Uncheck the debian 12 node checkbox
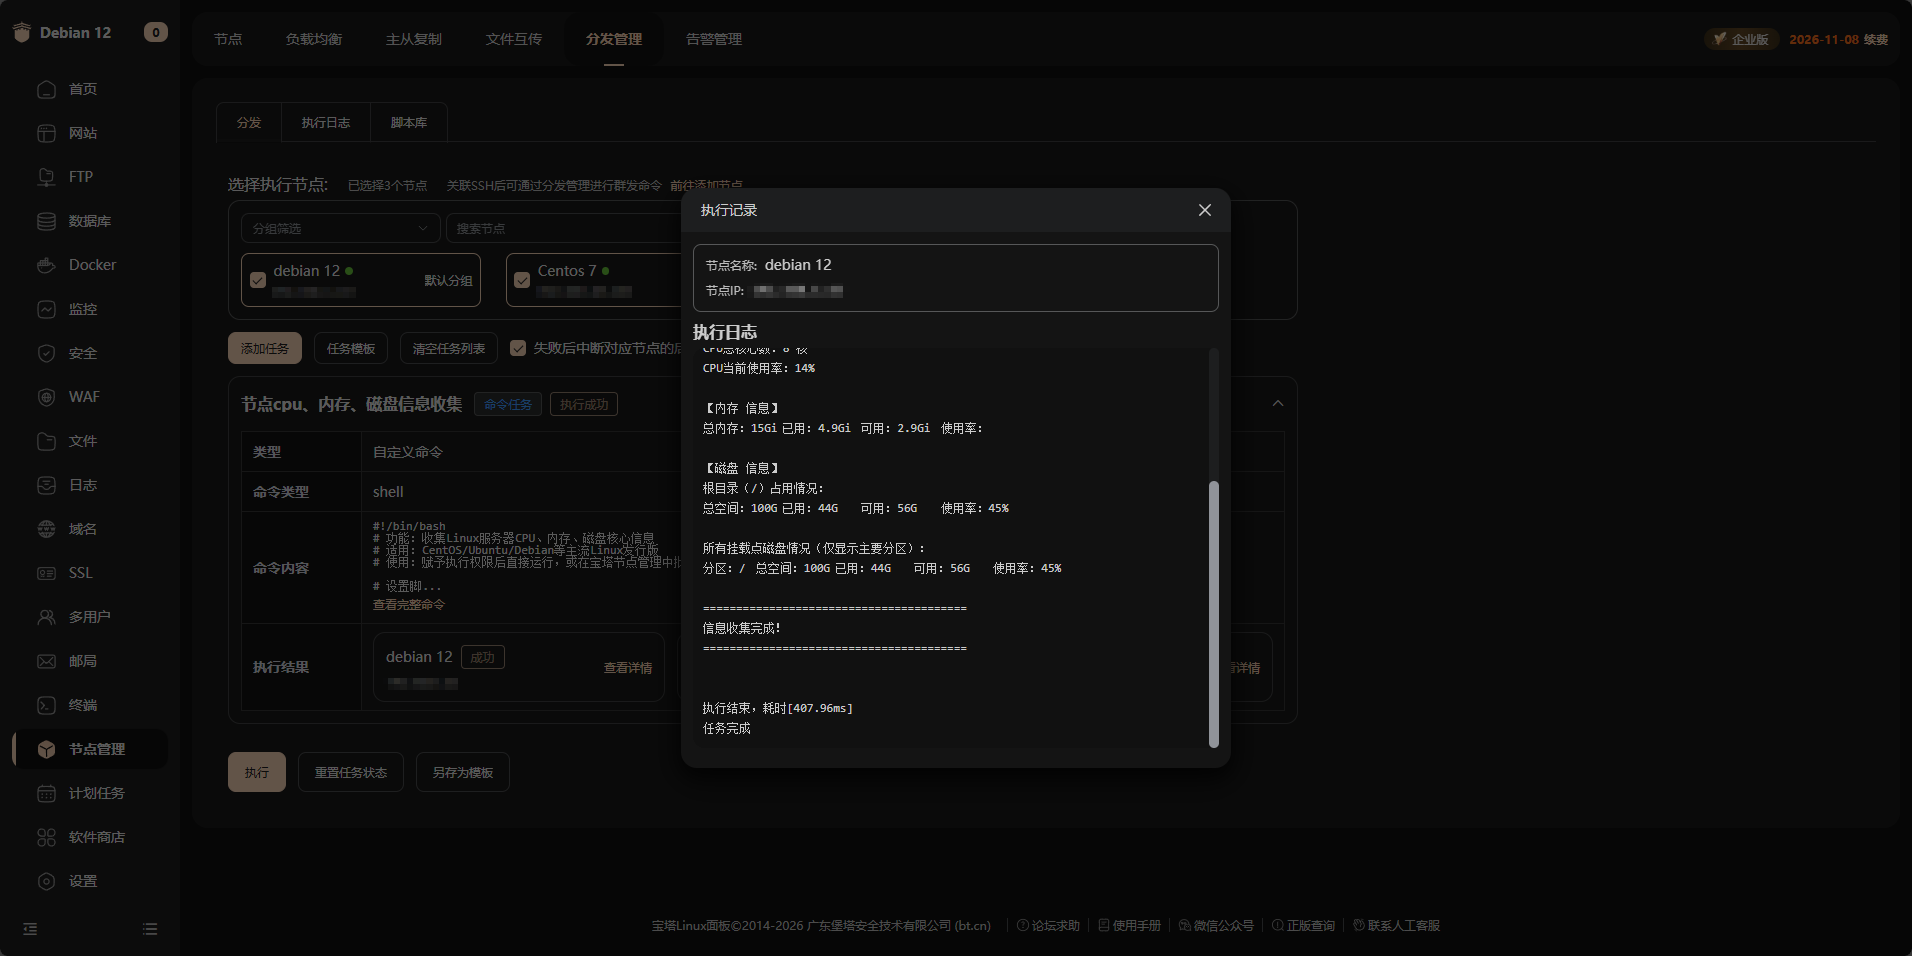This screenshot has width=1912, height=956. (x=258, y=280)
